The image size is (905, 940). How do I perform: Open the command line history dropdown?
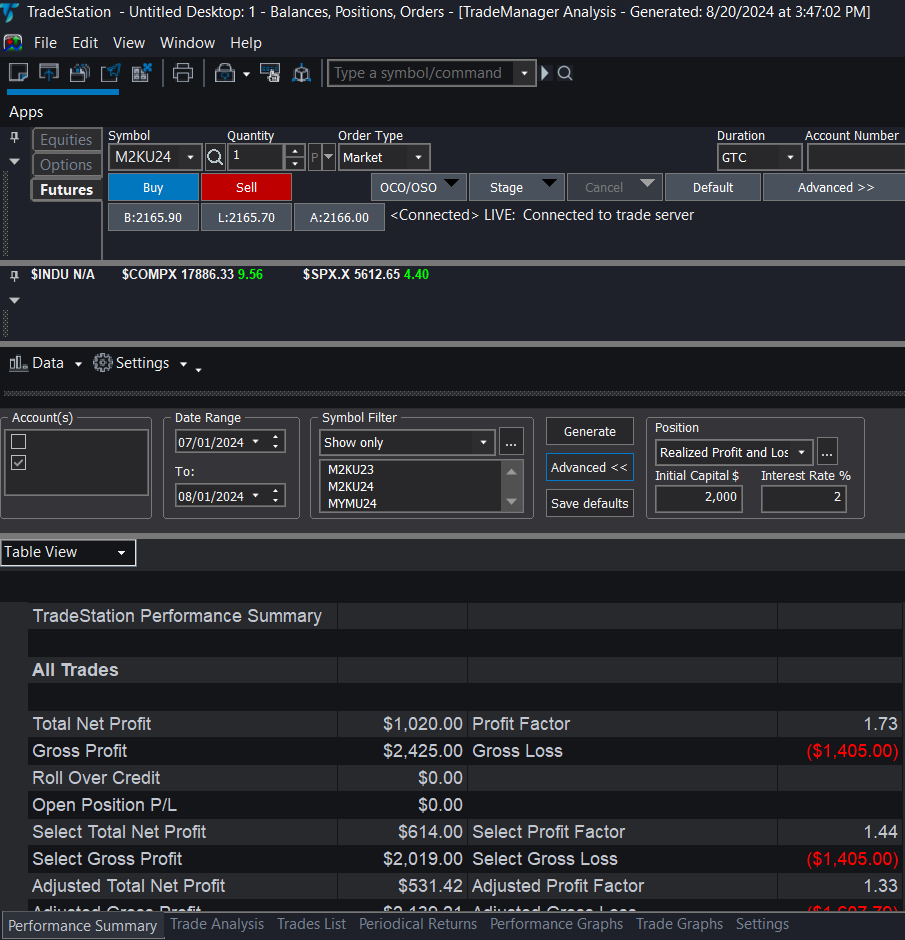click(x=524, y=73)
